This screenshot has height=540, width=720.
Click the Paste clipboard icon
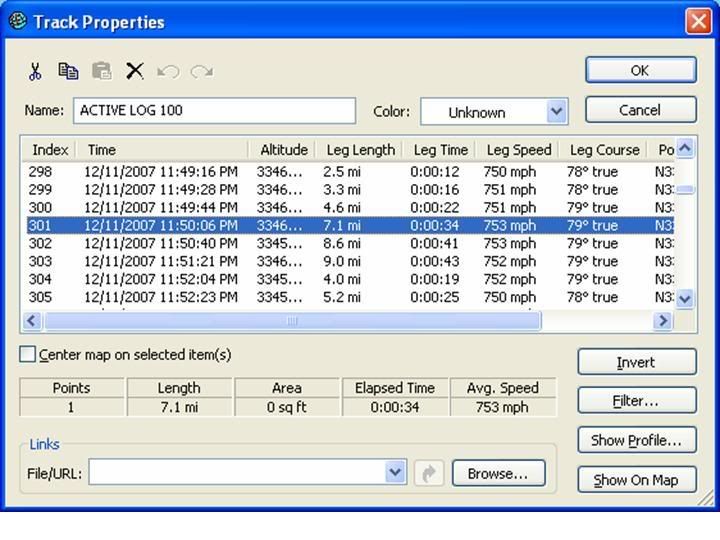pos(101,71)
